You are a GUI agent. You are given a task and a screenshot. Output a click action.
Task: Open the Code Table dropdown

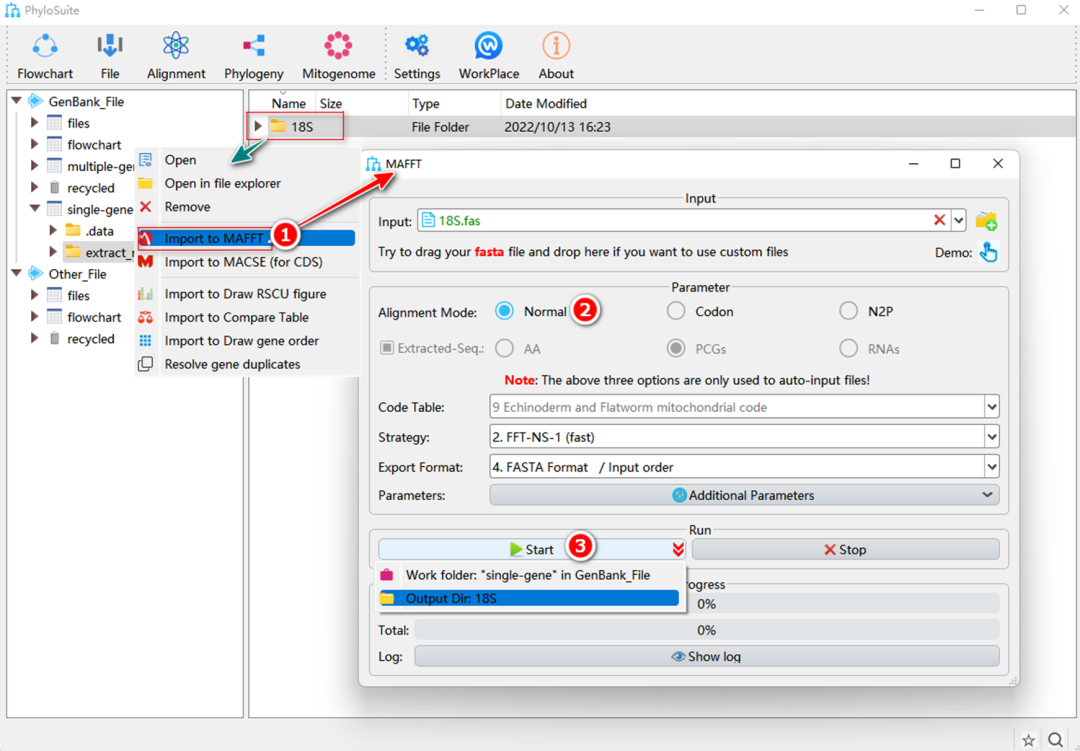(991, 407)
